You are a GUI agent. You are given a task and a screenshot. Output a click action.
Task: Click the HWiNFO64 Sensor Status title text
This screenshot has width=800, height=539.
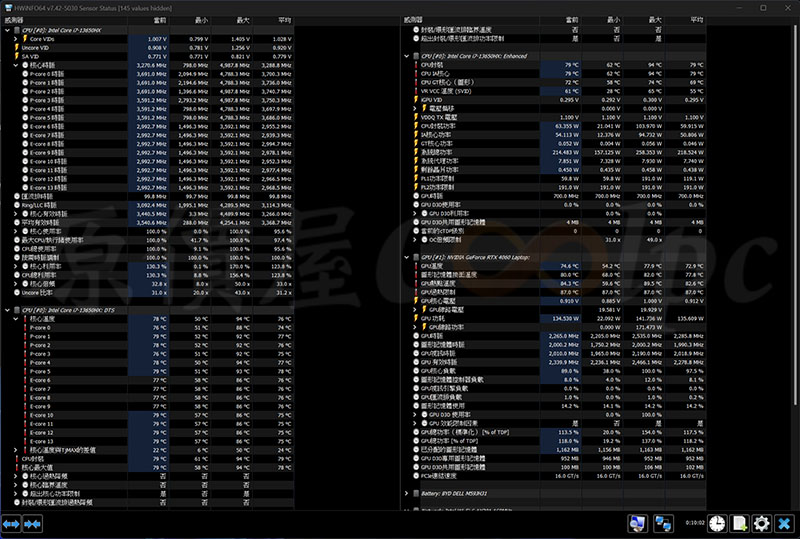coord(93,8)
